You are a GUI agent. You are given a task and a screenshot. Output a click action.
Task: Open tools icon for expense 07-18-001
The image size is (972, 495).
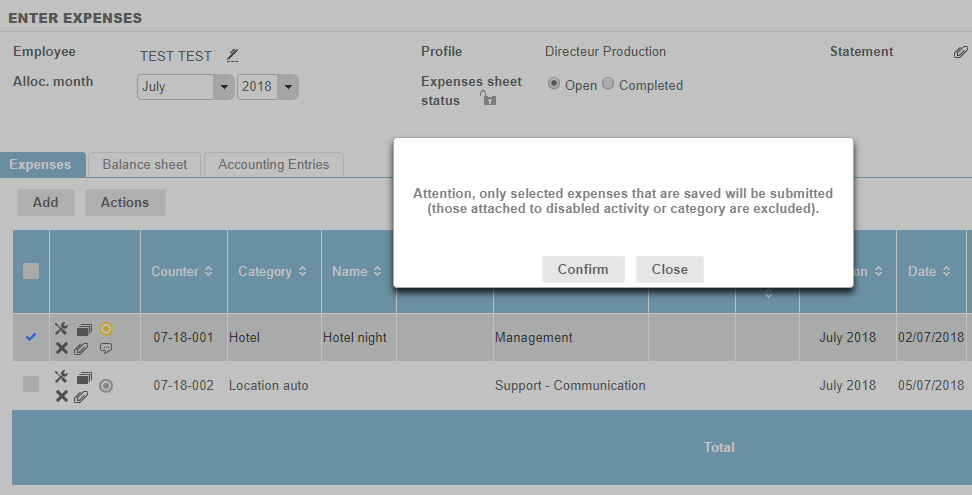(61, 329)
